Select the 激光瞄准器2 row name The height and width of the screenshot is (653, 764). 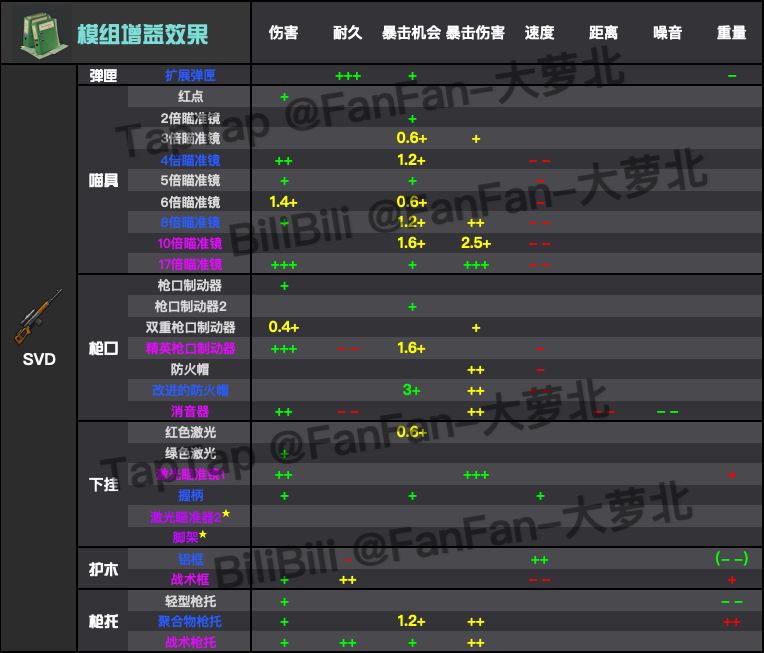186,517
